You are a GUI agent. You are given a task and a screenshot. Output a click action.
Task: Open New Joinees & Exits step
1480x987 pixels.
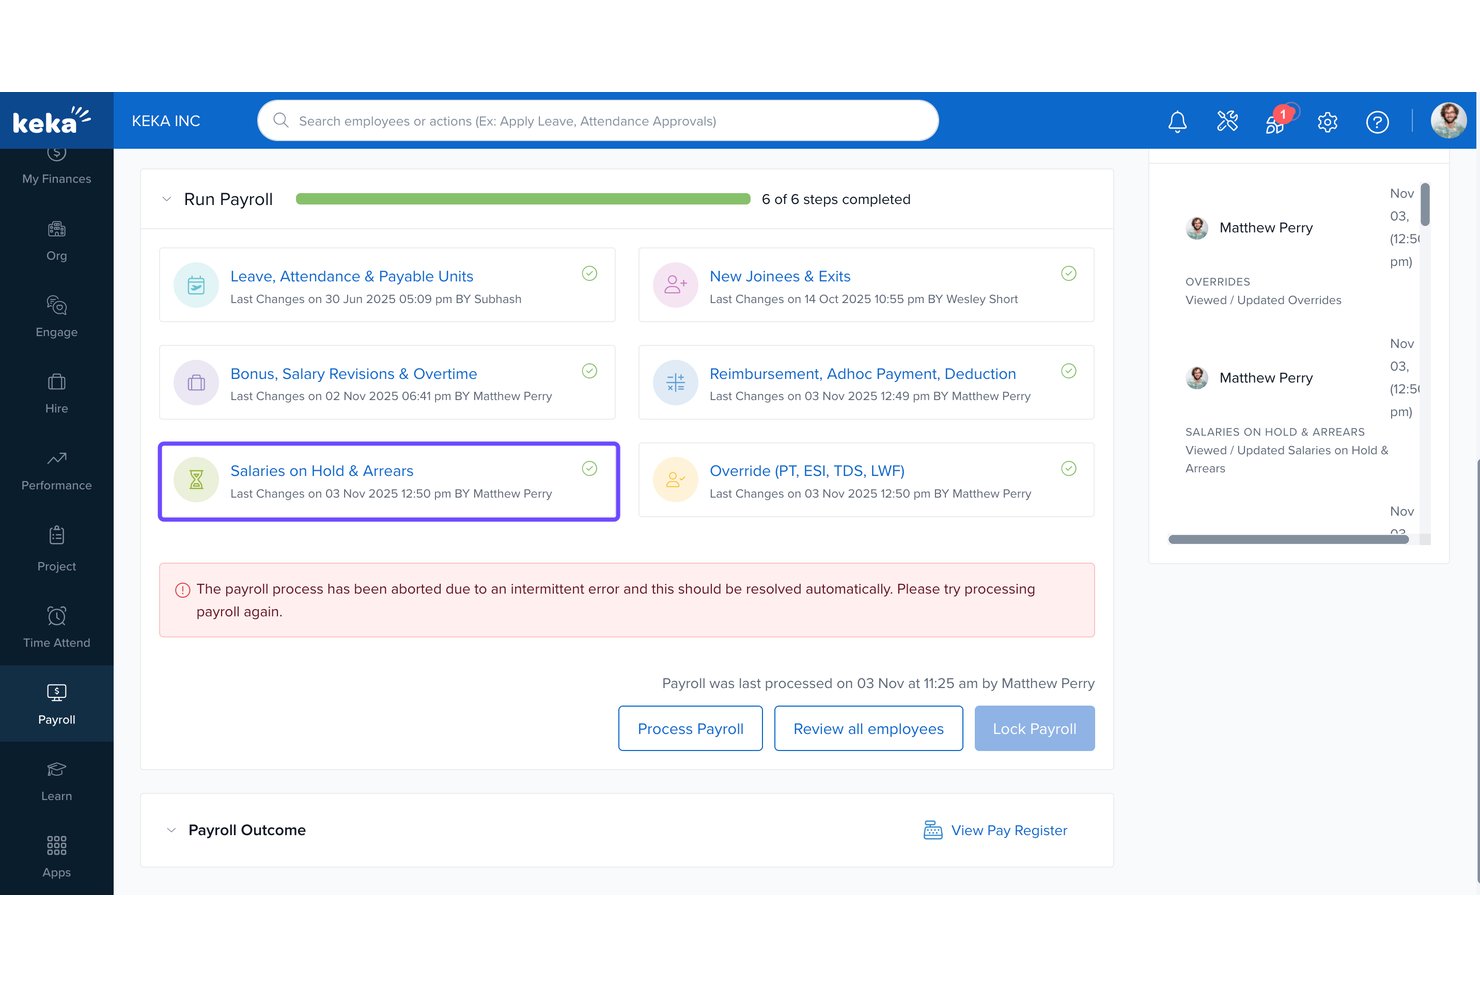(780, 276)
